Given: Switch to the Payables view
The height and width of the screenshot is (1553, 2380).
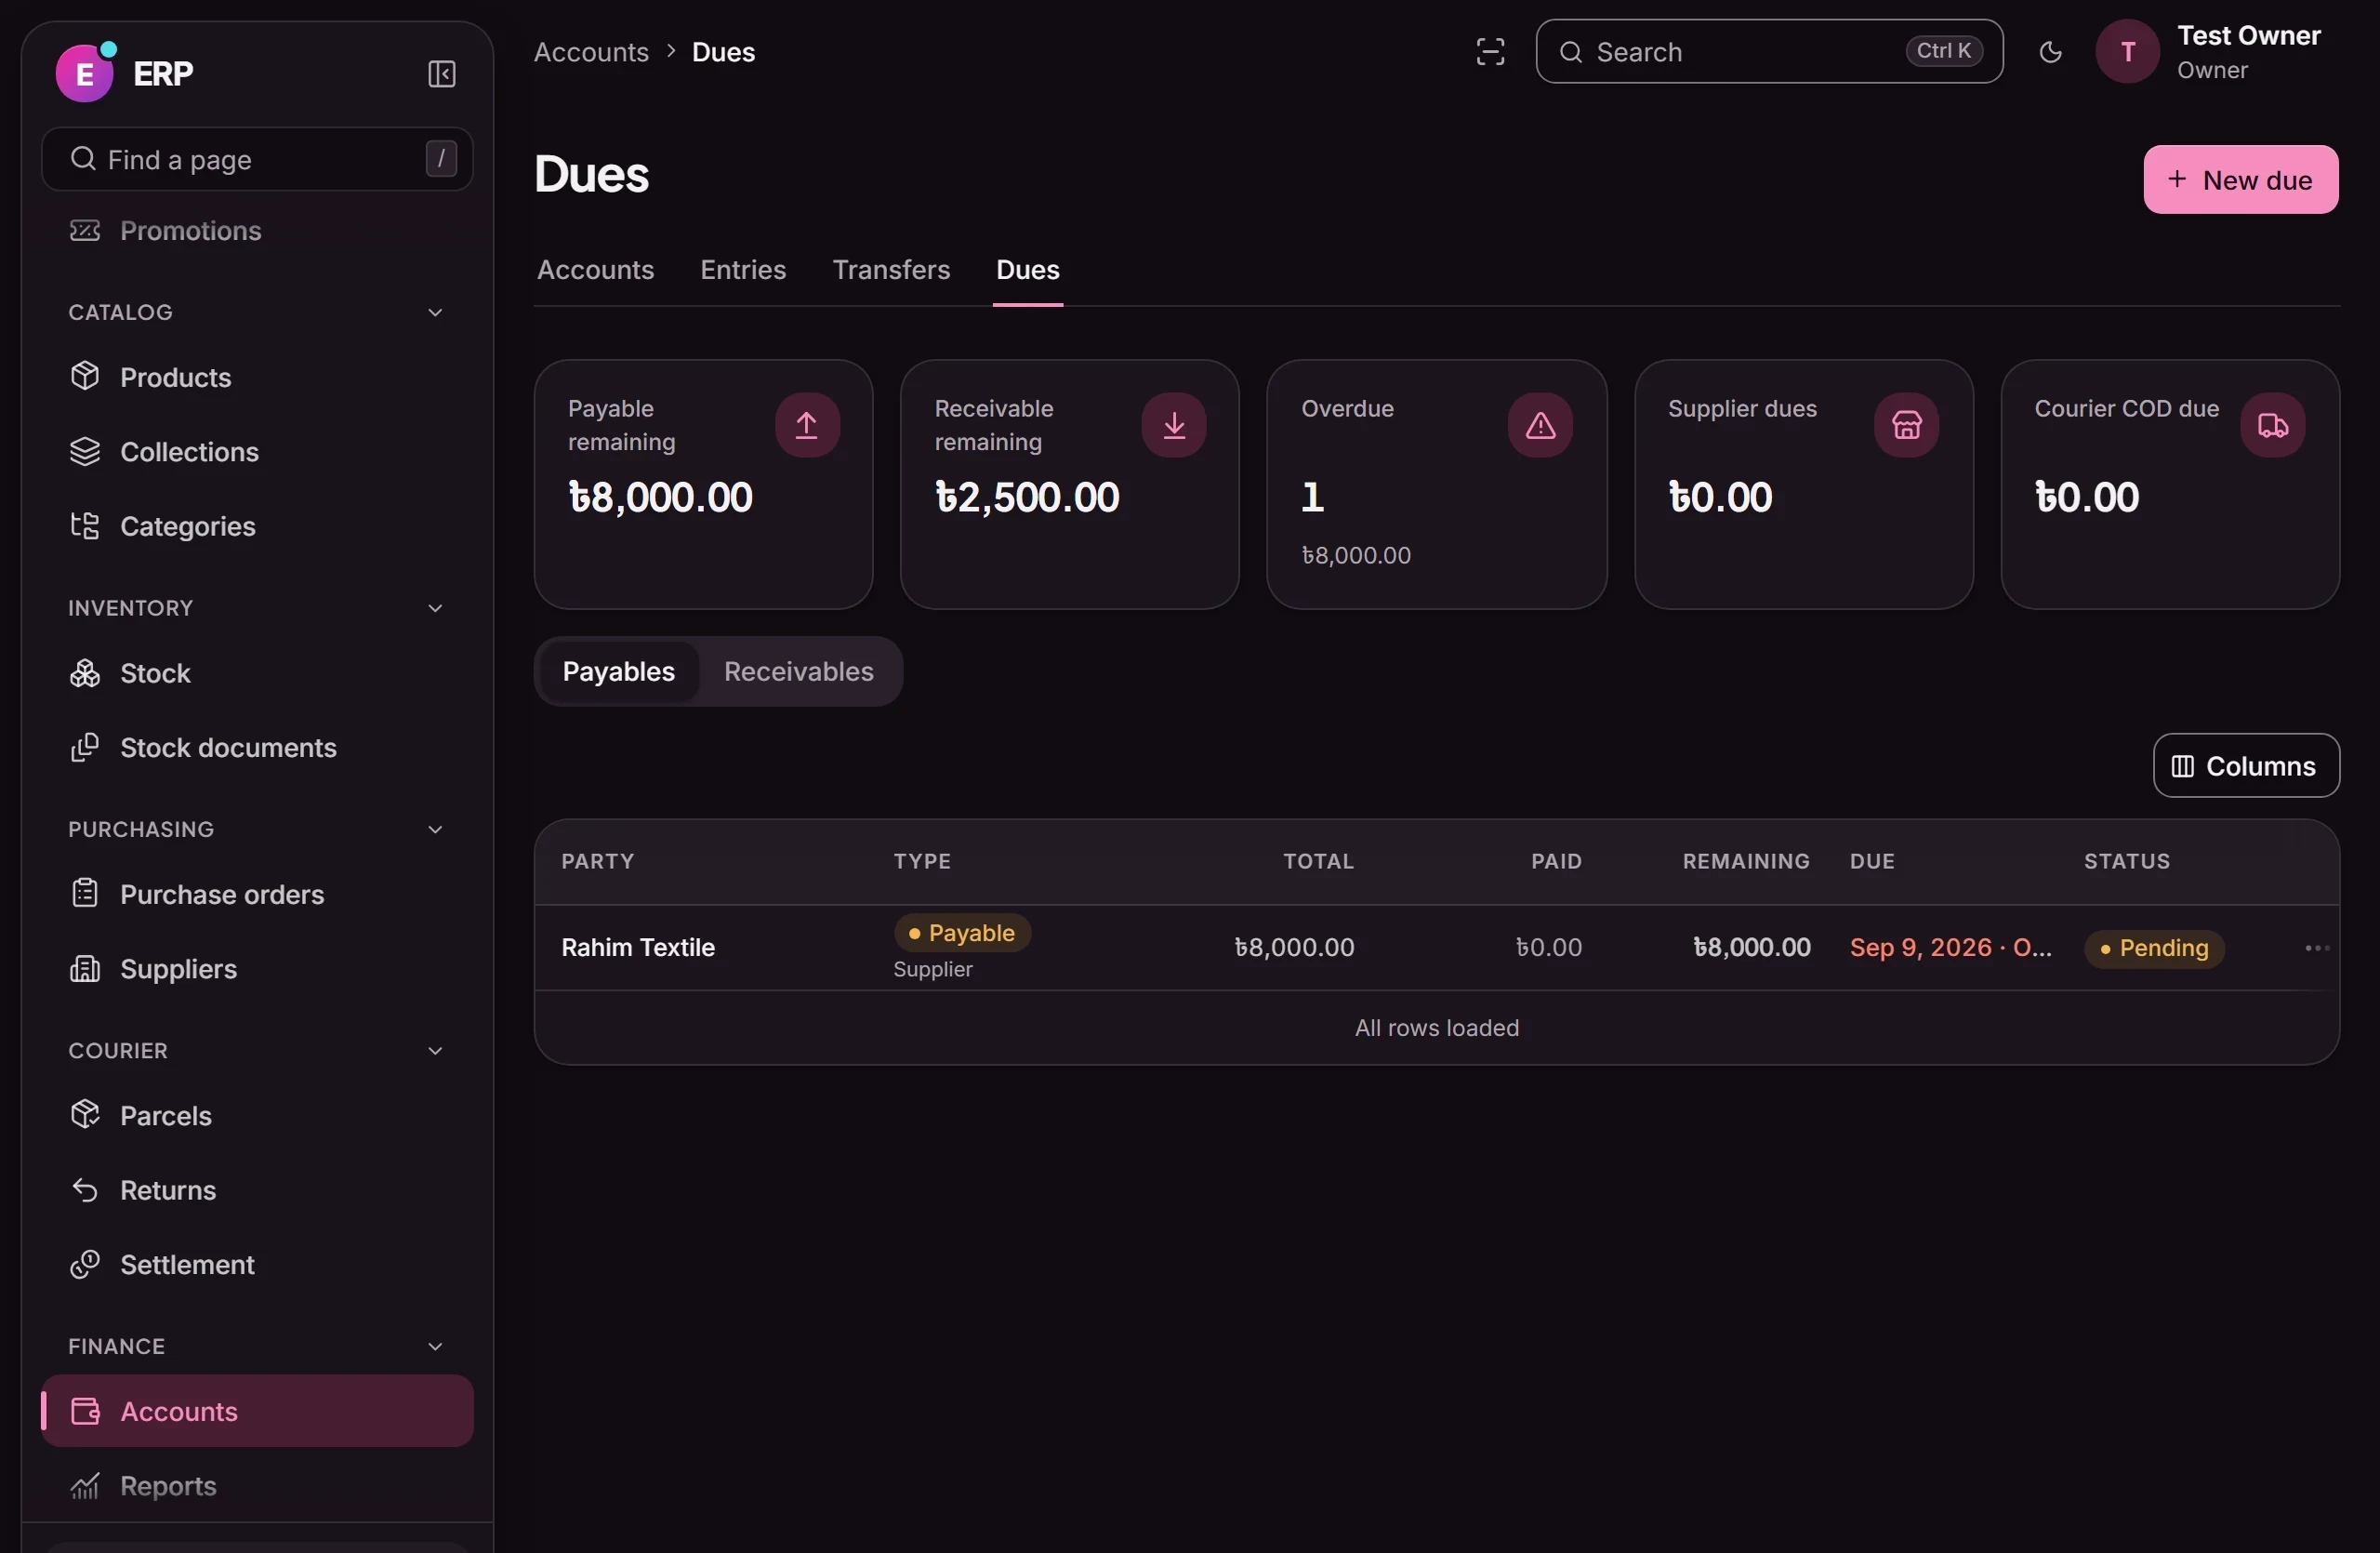Looking at the screenshot, I should click(x=618, y=672).
